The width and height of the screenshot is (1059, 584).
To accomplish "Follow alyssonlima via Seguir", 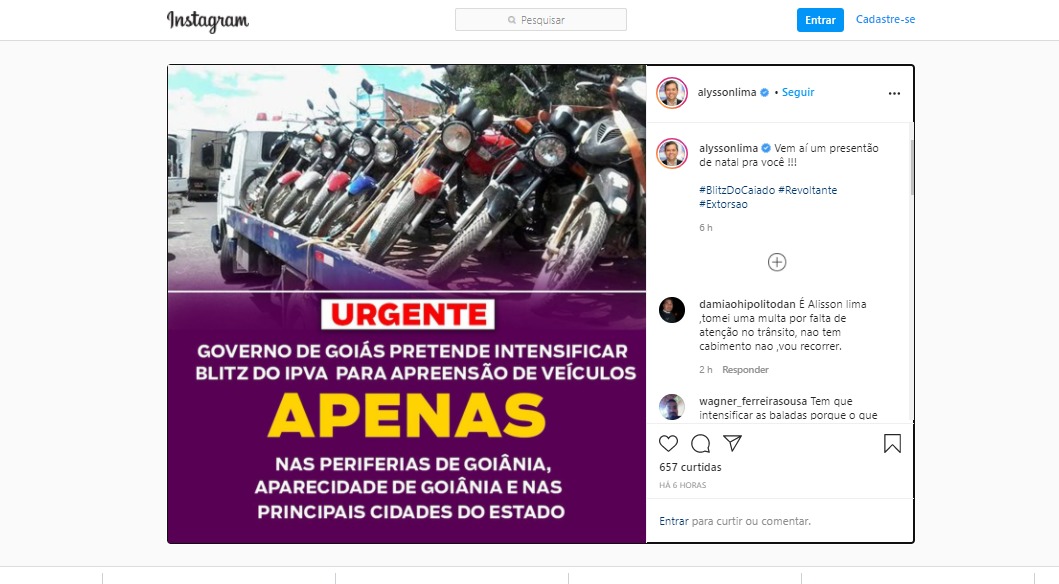I will click(798, 92).
